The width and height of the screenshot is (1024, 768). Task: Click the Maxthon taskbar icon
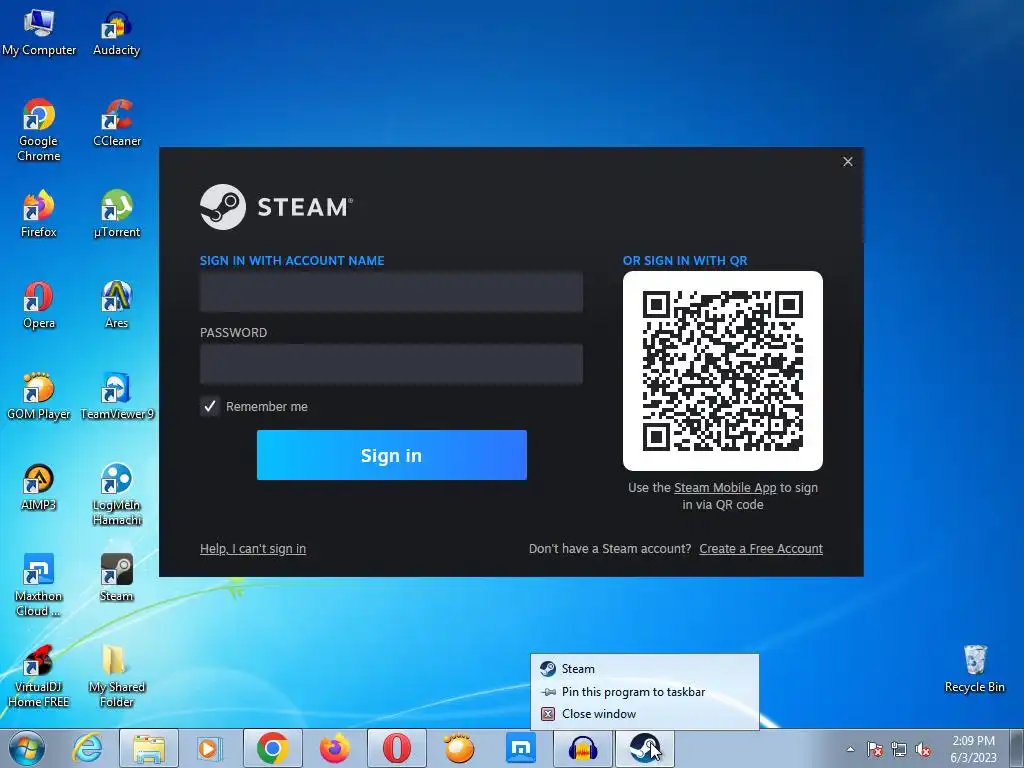(x=520, y=748)
